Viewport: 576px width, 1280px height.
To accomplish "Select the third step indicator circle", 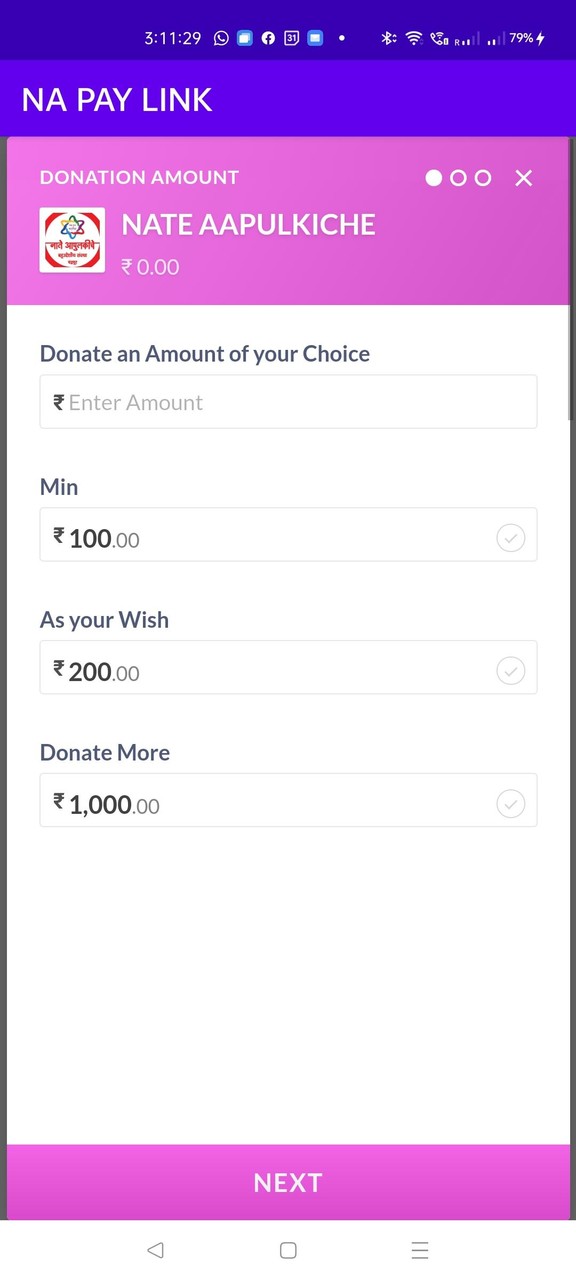I will click(x=482, y=177).
